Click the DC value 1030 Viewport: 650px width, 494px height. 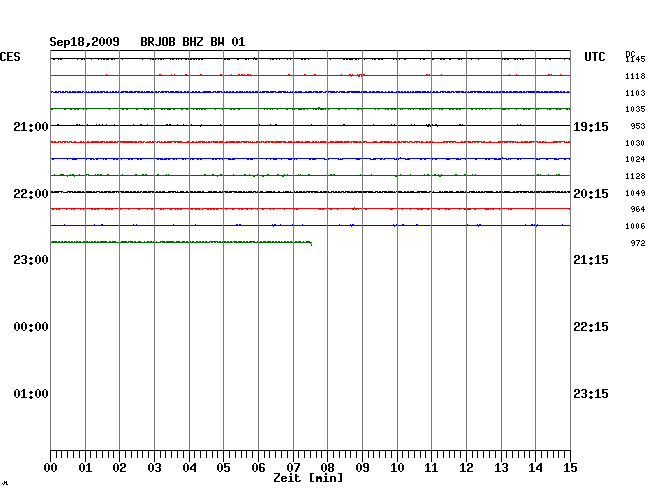(x=635, y=143)
